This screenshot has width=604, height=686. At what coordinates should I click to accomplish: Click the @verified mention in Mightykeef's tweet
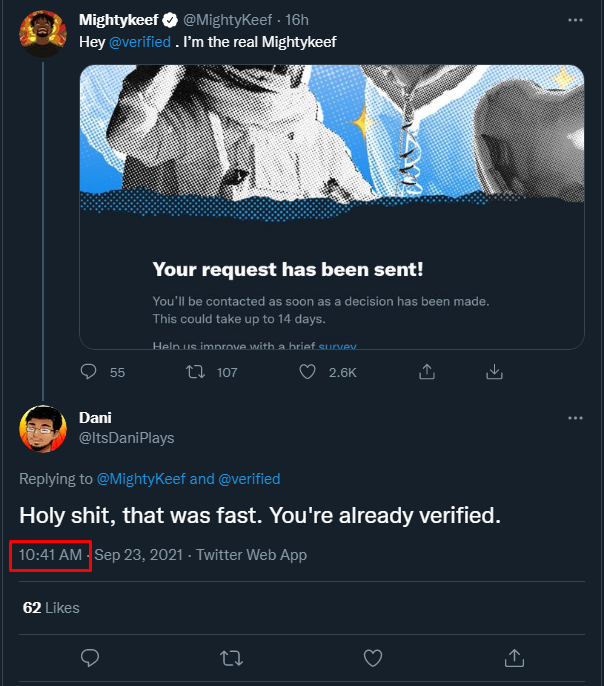coord(140,42)
